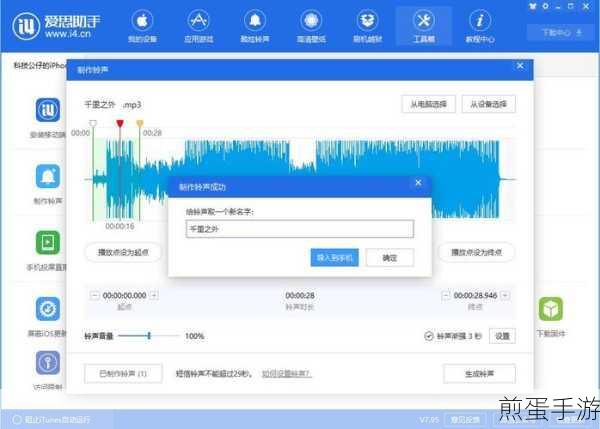This screenshot has width=600, height=429.
Task: Increase end time 00:00:28.946 with plus
Action: [505, 295]
